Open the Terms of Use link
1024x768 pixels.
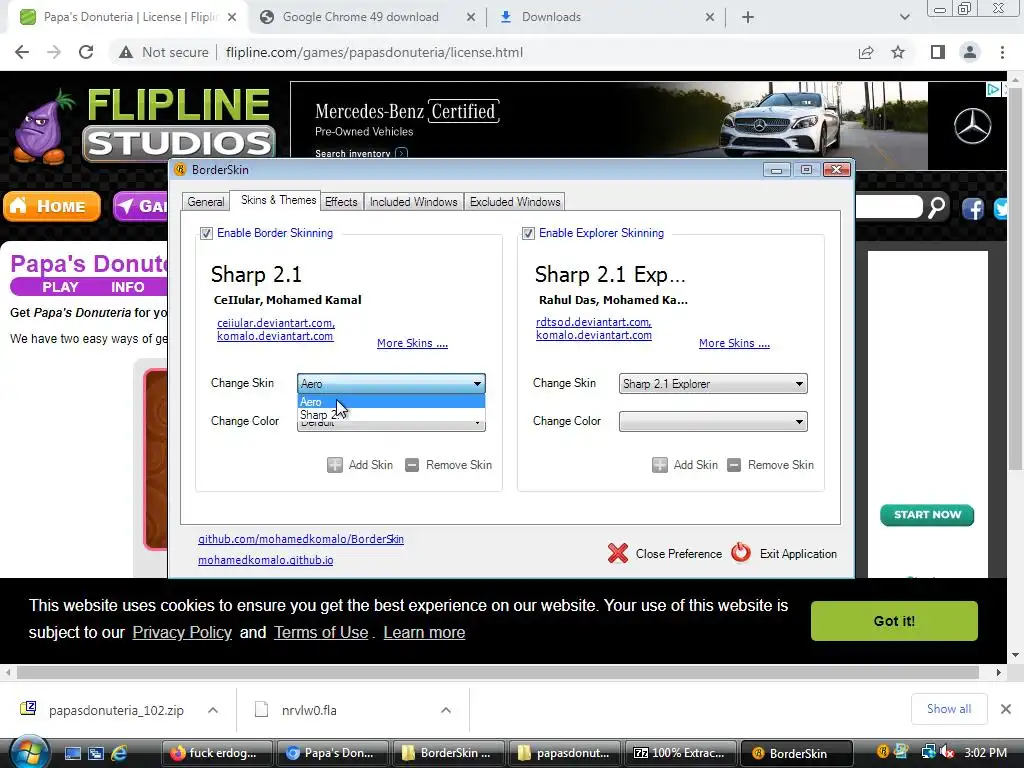(x=321, y=632)
